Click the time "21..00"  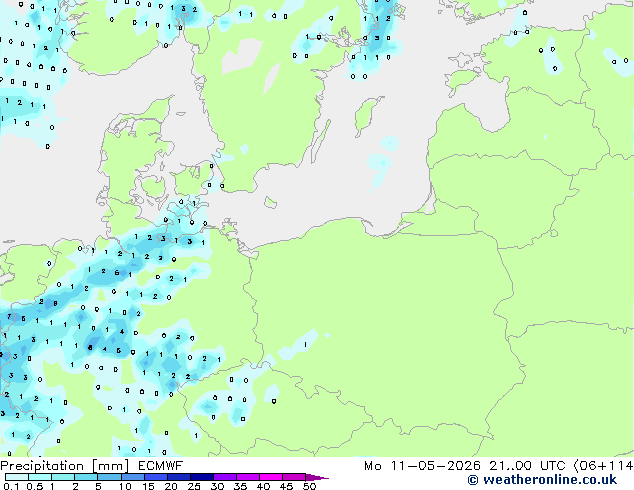pos(510,466)
